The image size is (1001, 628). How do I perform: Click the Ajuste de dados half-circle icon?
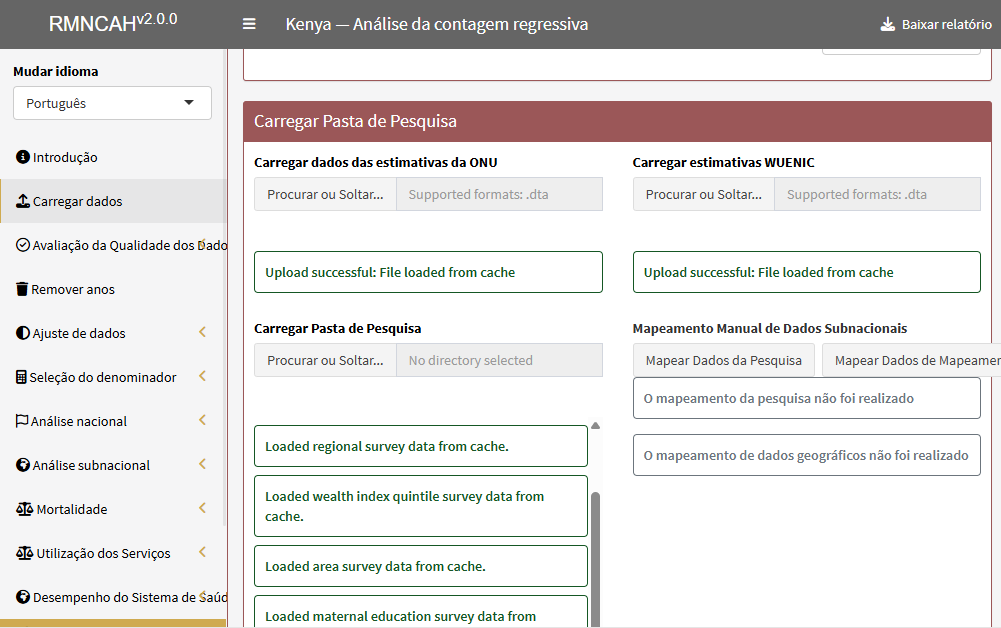(x=22, y=333)
